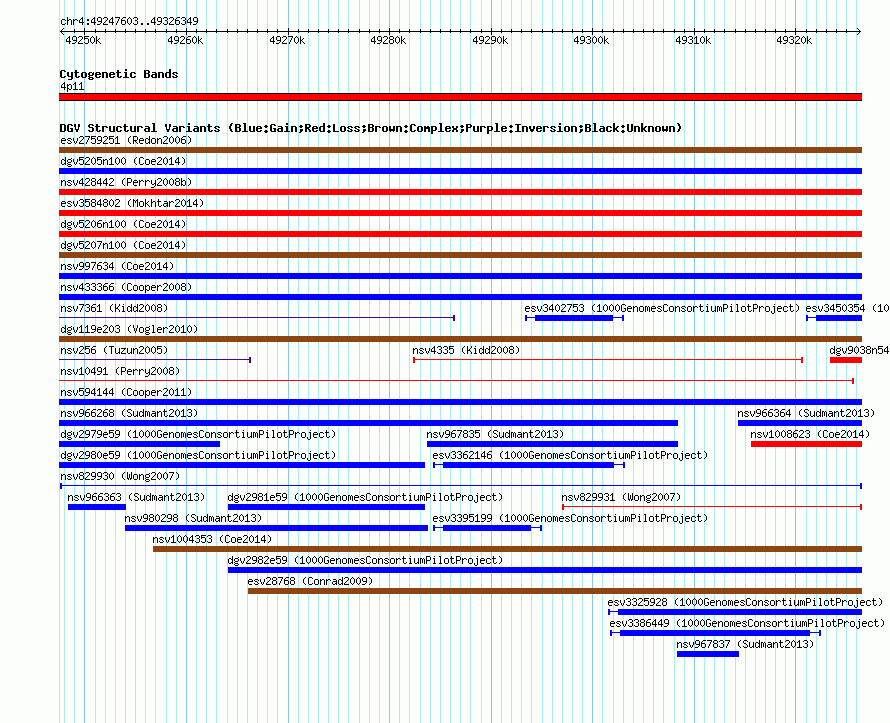Click the chr4:49247603..49326349 region label

click(129, 21)
